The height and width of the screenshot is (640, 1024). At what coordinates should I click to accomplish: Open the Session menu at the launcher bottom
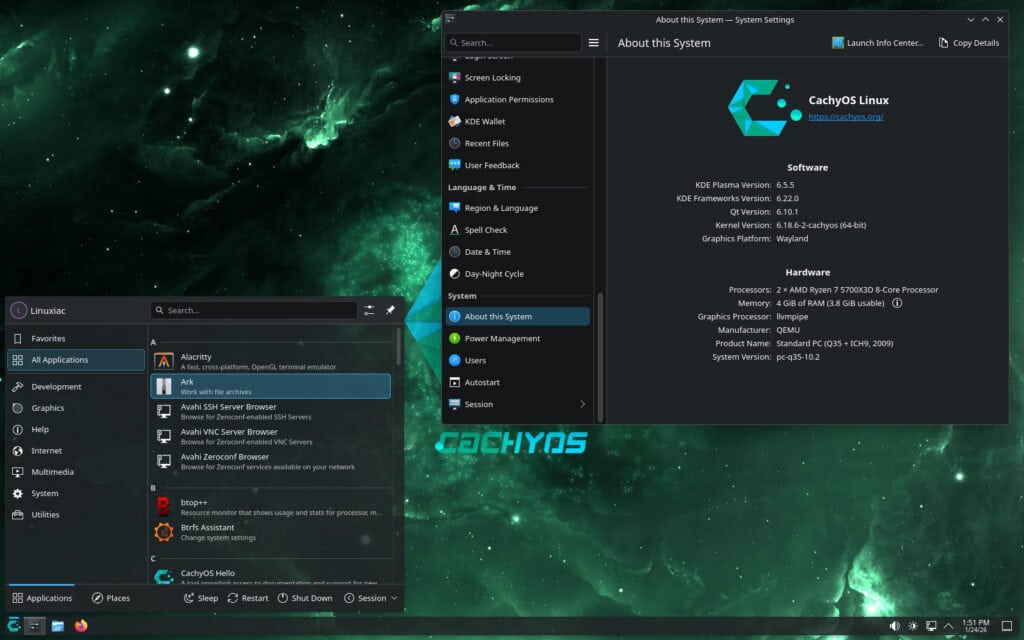click(369, 597)
